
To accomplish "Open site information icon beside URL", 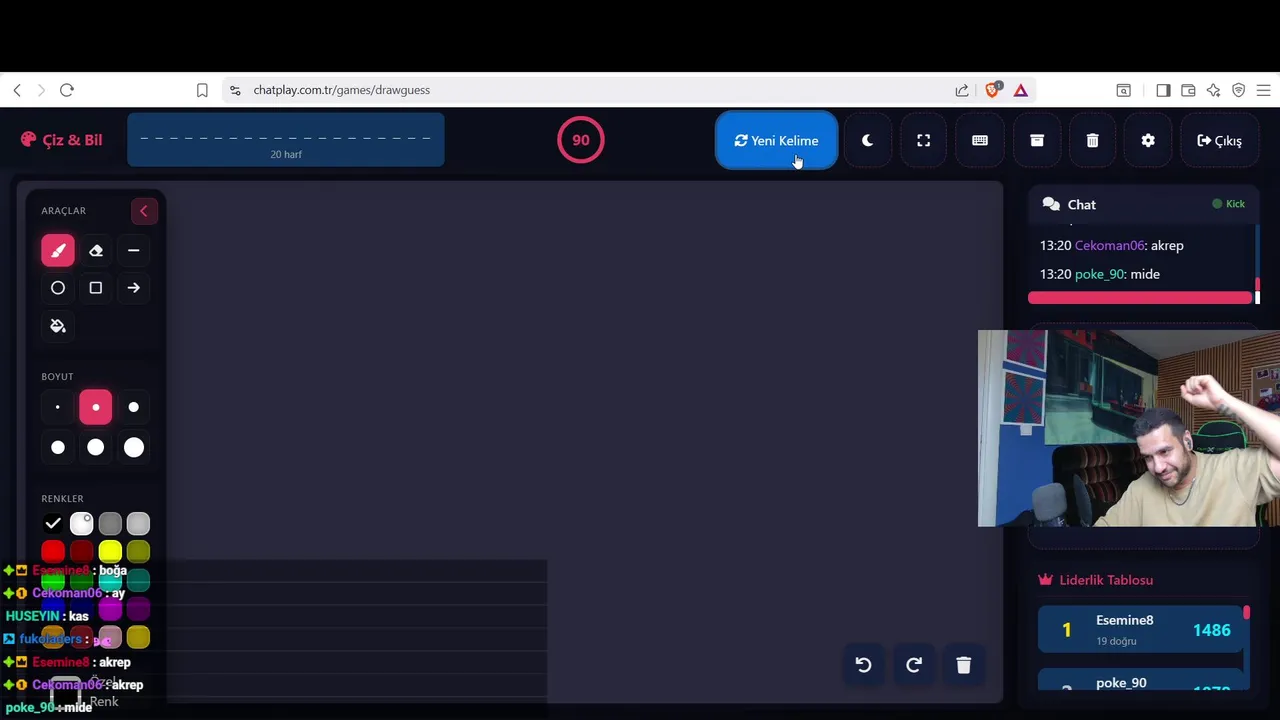I will point(235,90).
